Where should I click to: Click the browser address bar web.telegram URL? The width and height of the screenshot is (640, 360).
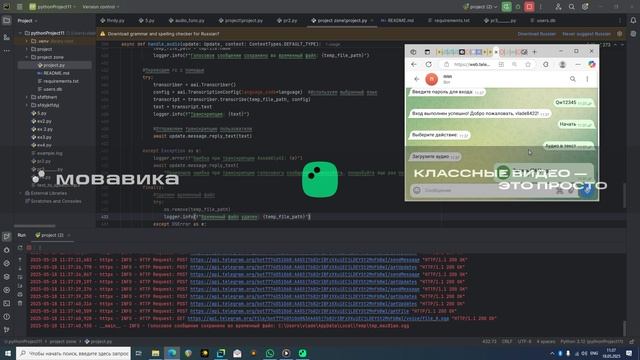472,64
